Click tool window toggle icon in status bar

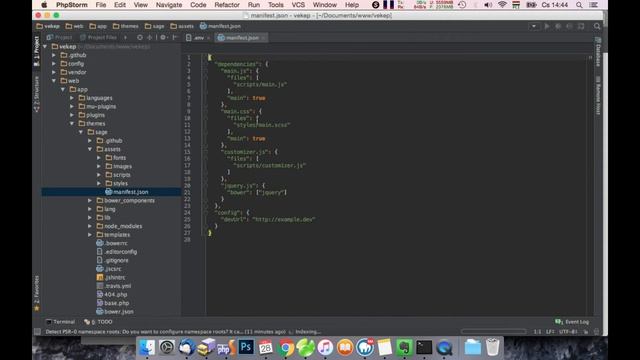pos(37,331)
